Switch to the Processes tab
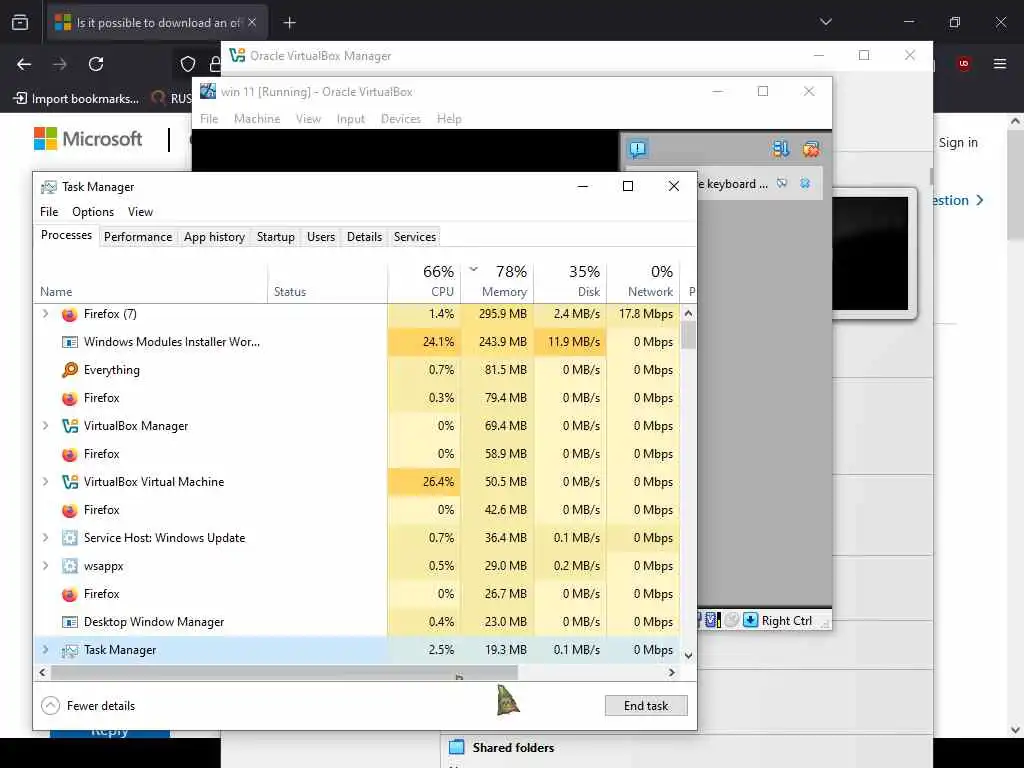This screenshot has height=768, width=1024. coord(66,235)
